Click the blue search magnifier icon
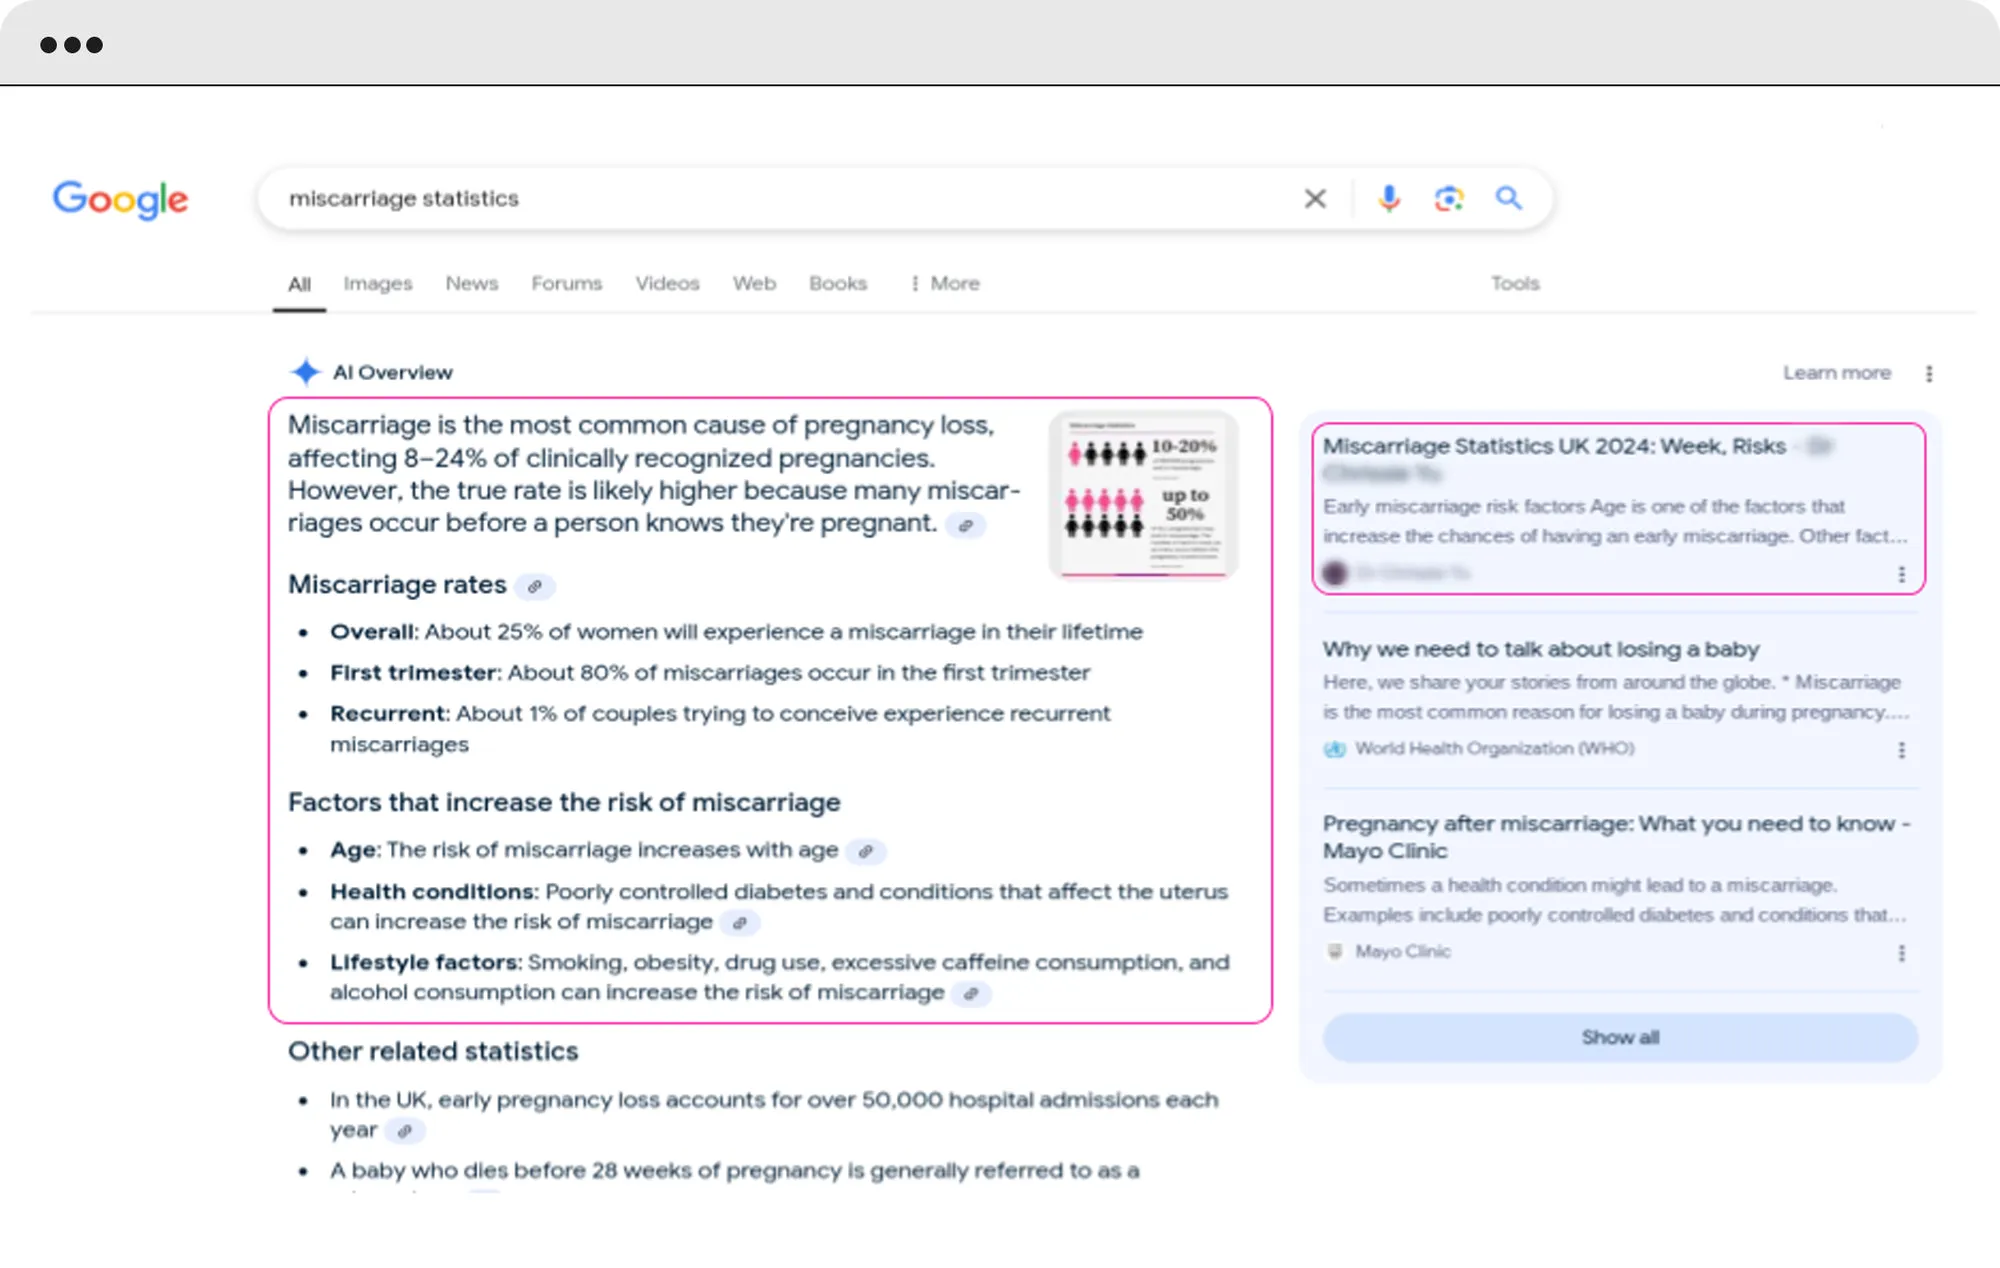Viewport: 2000px width, 1268px height. pos(1508,198)
